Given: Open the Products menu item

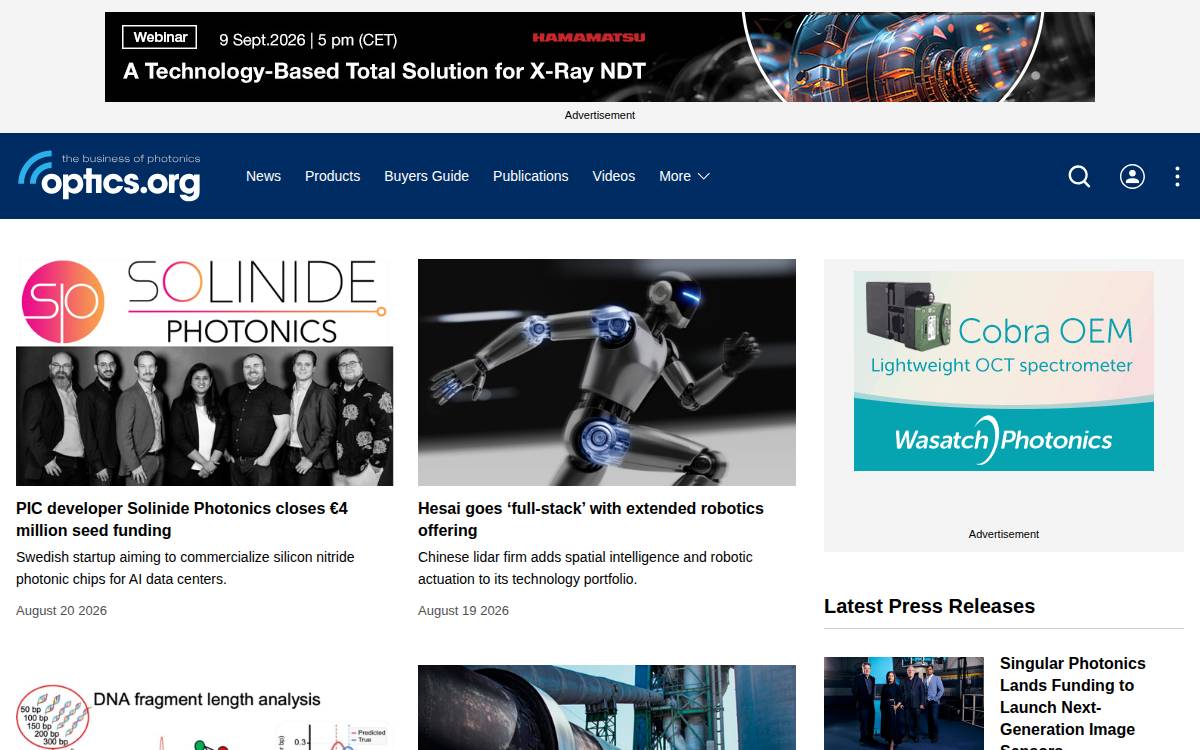Looking at the screenshot, I should [332, 176].
